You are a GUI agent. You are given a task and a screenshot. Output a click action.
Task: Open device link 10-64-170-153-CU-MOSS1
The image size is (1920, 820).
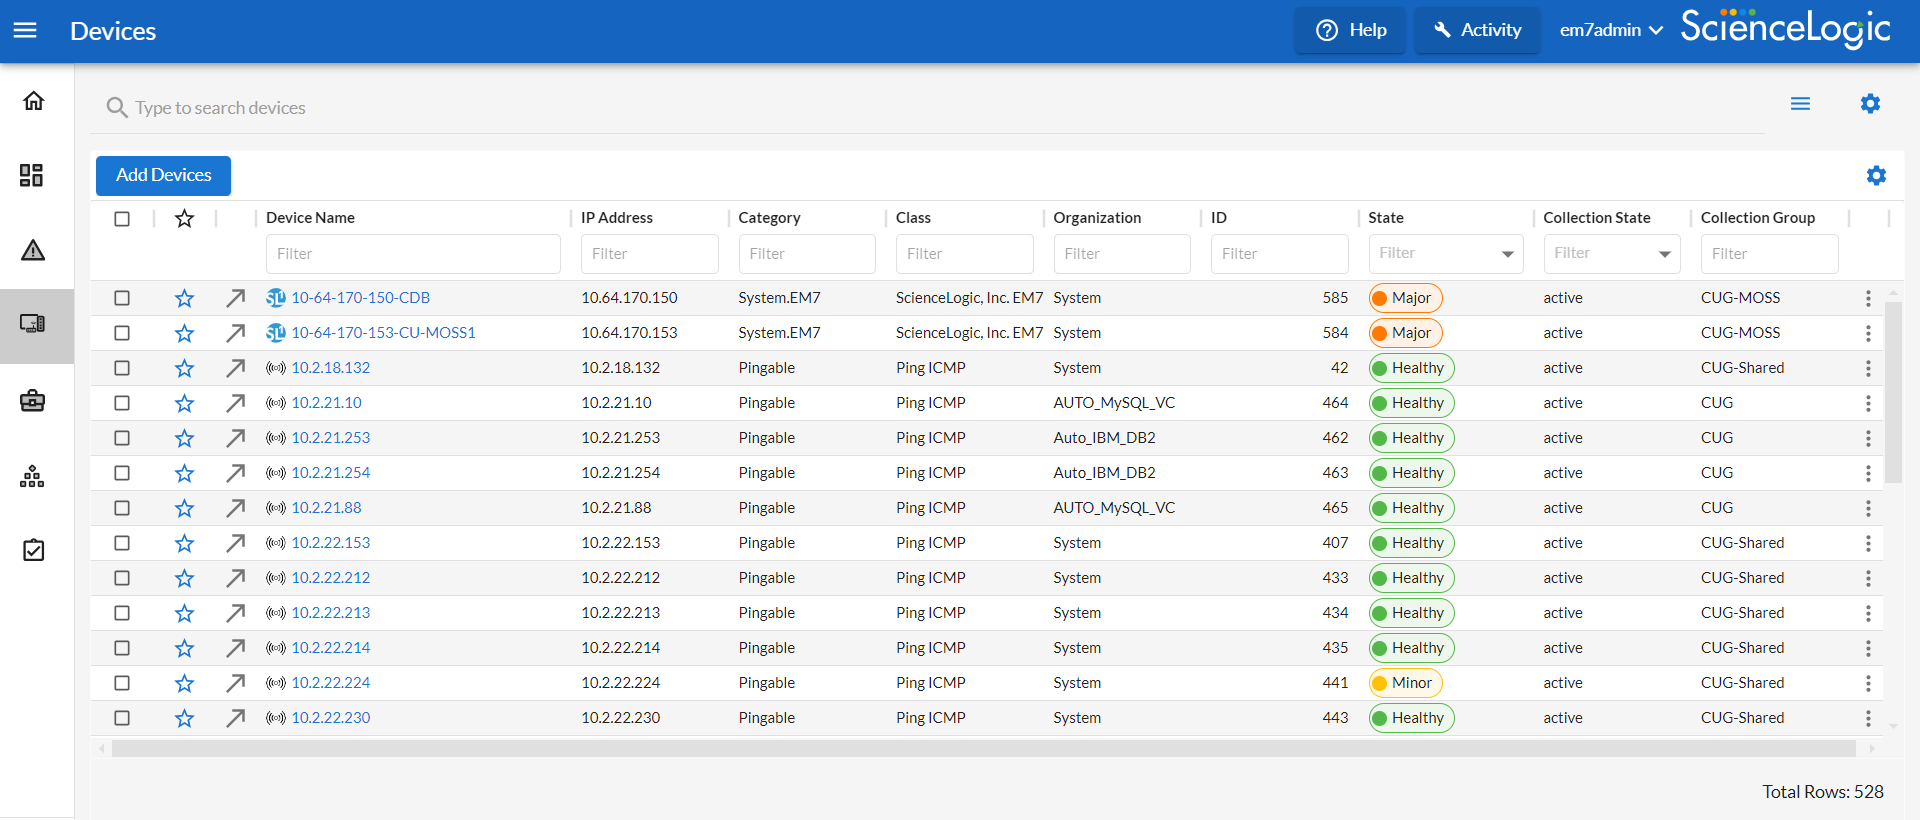[x=383, y=333]
